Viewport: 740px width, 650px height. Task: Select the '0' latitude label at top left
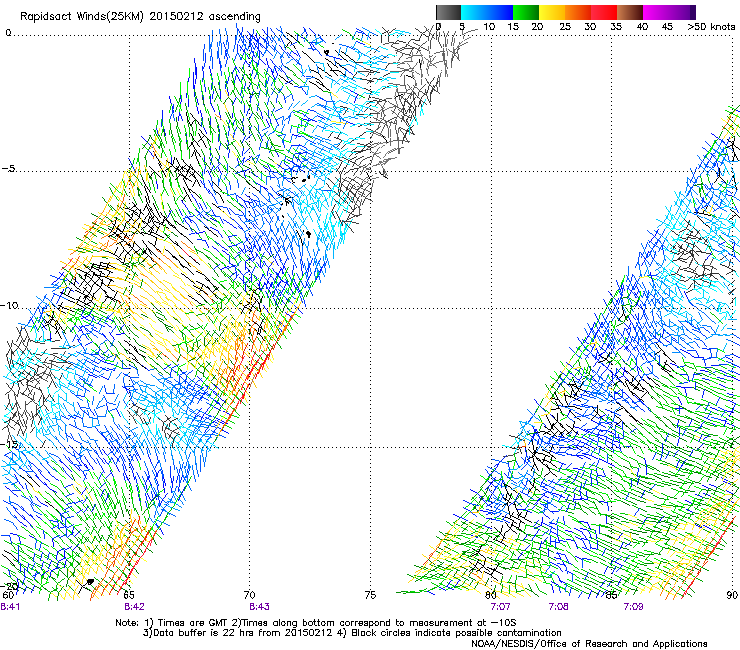pyautogui.click(x=8, y=33)
